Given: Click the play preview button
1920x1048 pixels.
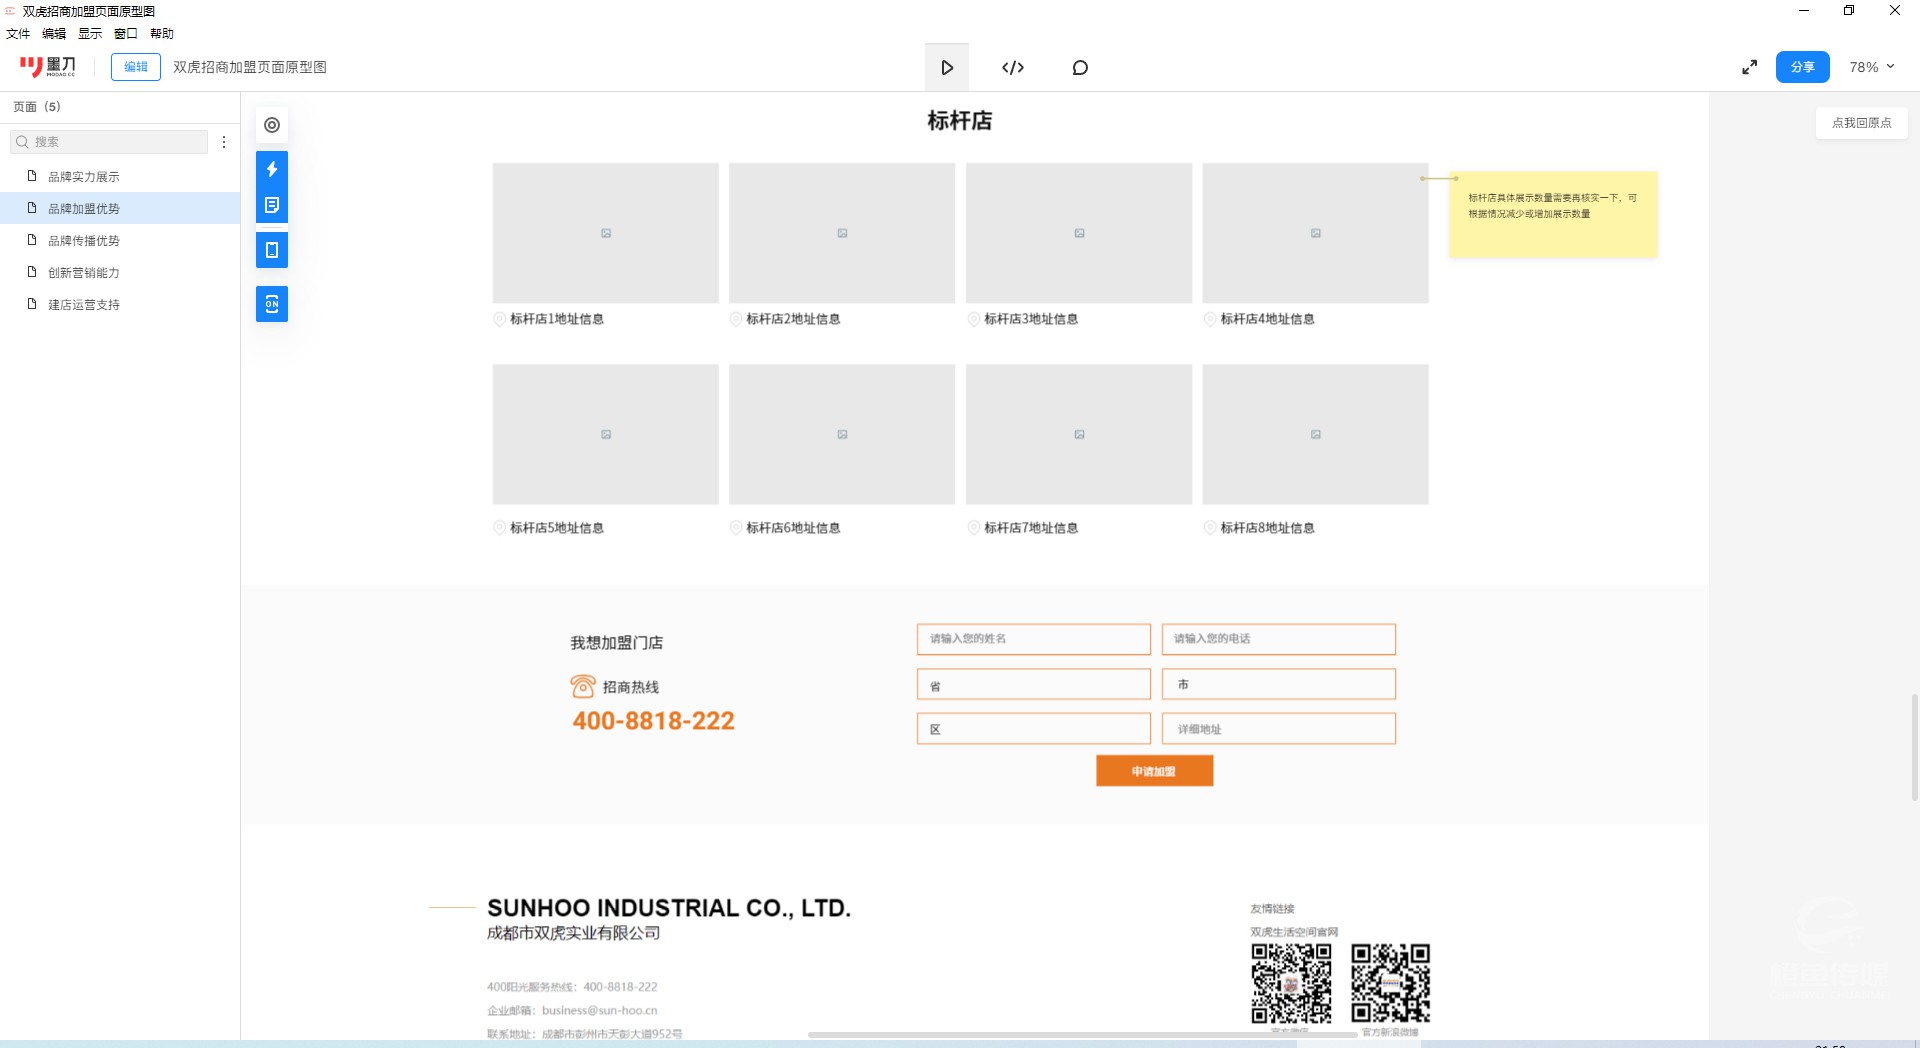Looking at the screenshot, I should (x=946, y=68).
